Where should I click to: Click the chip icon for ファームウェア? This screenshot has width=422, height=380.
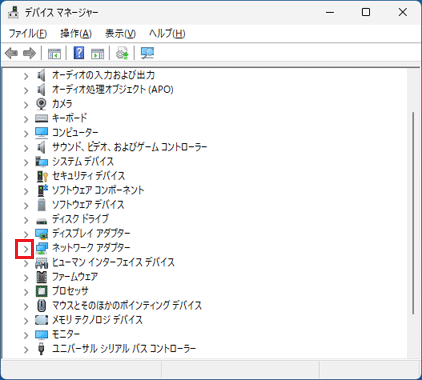41,277
